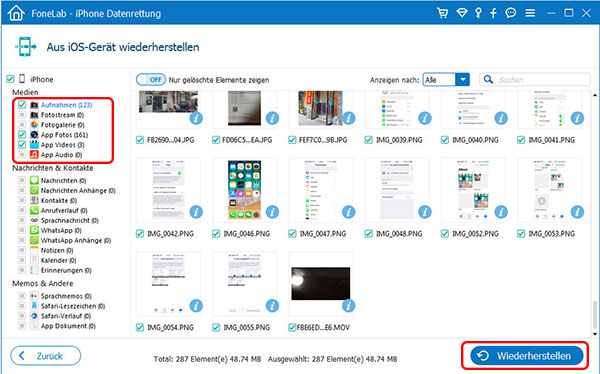Show info for IMG_0052.PNG
The width and height of the screenshot is (600, 374).
pyautogui.click(x=501, y=212)
